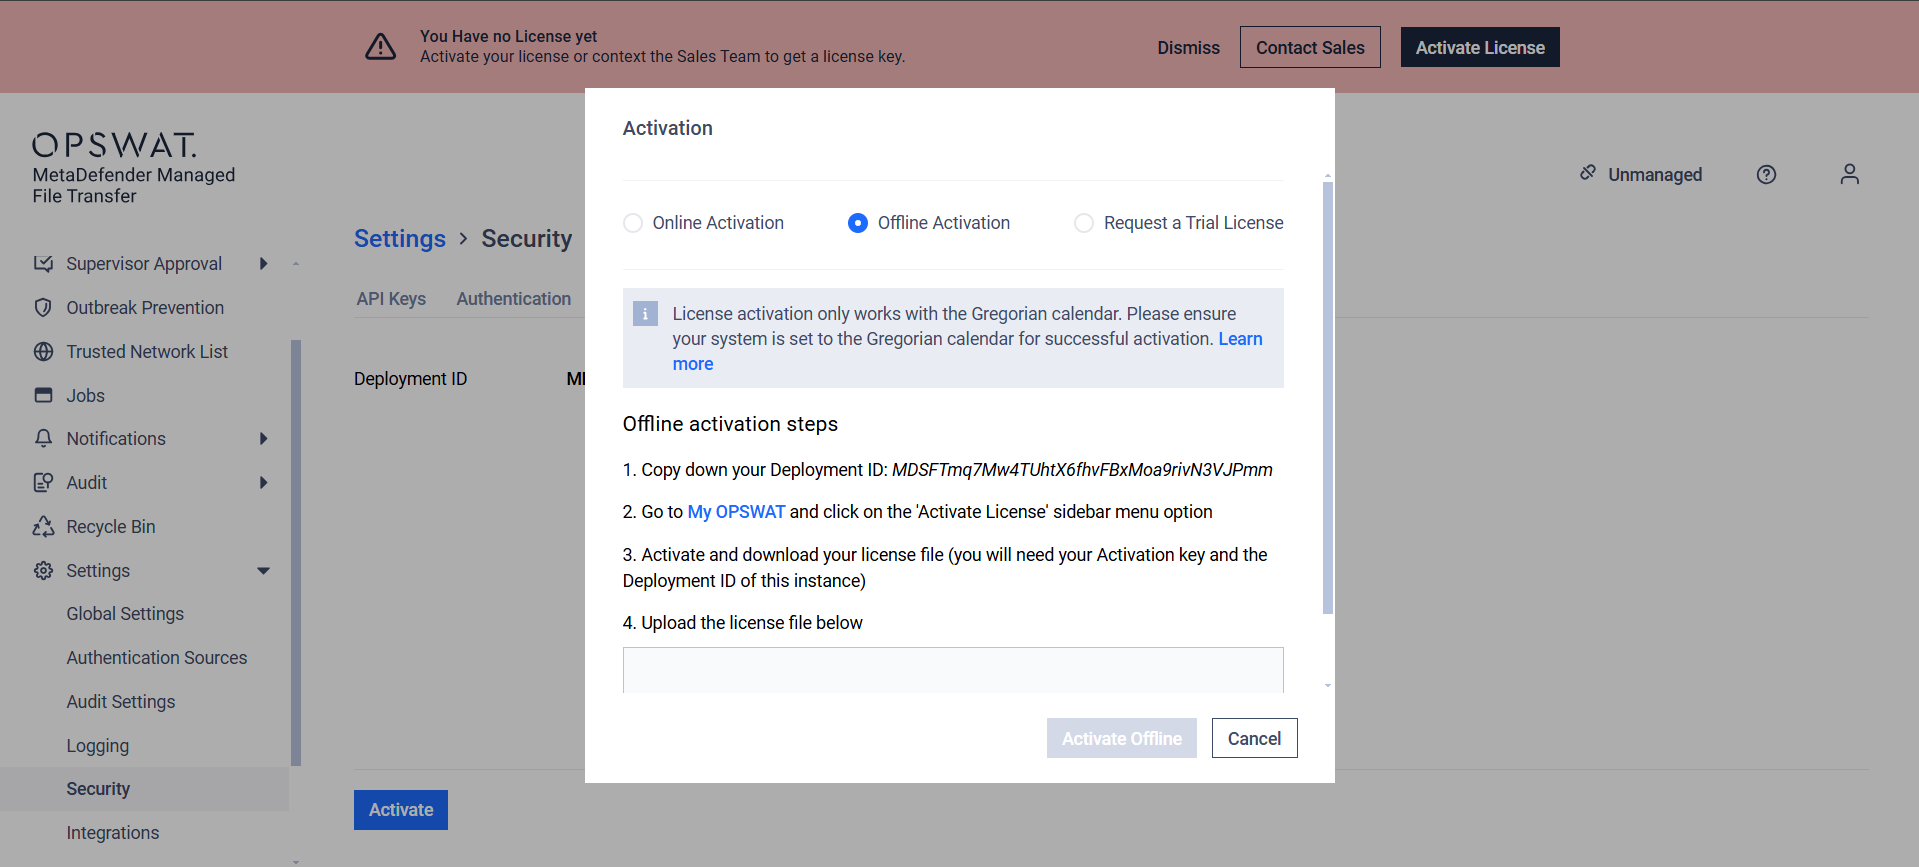Select Request a Trial License option
1919x867 pixels.
pyautogui.click(x=1084, y=223)
